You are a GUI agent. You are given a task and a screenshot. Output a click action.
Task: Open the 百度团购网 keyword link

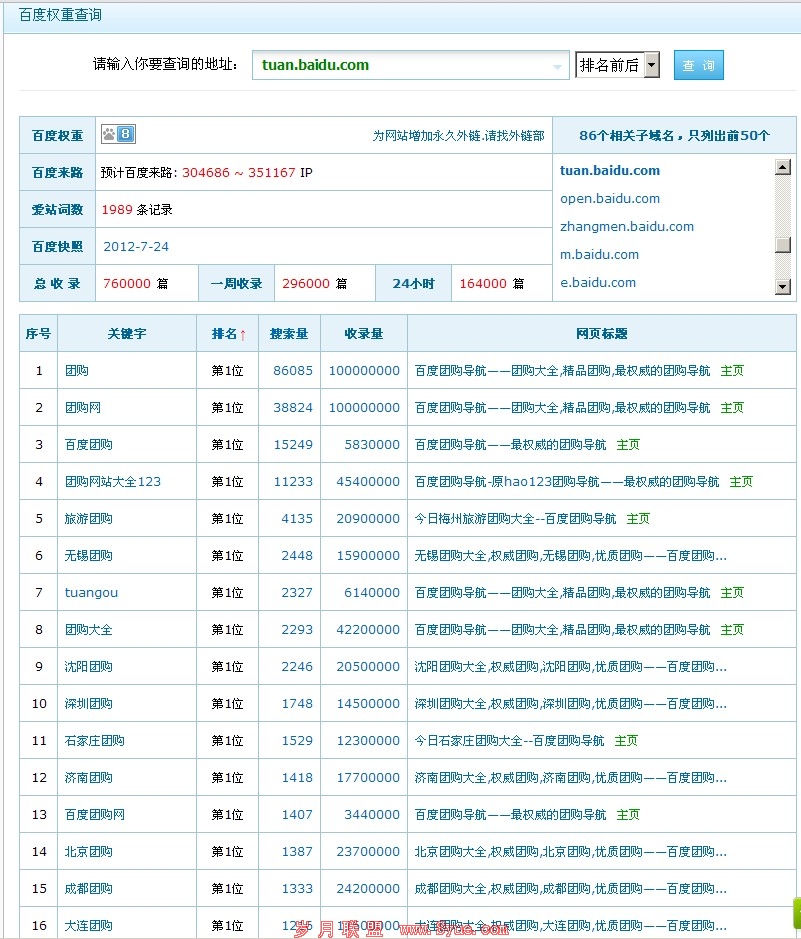pos(95,815)
